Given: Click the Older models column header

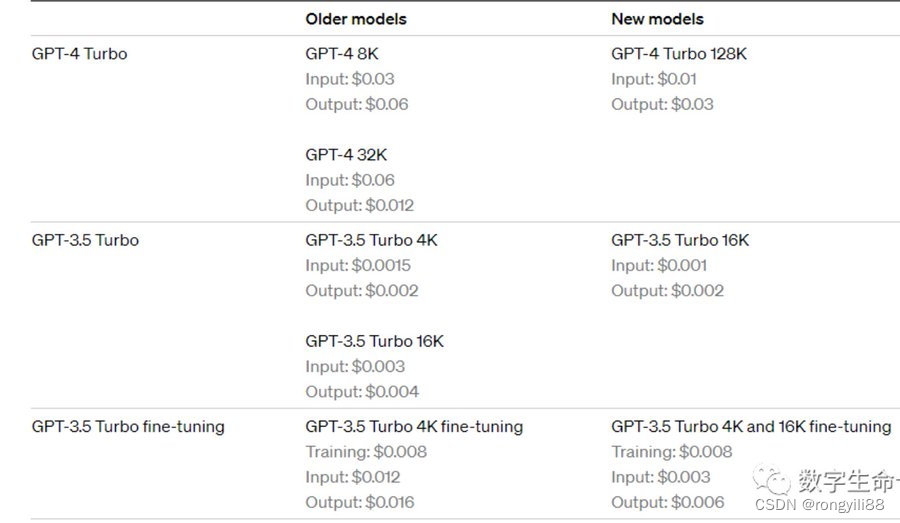Looking at the screenshot, I should click(x=356, y=19).
